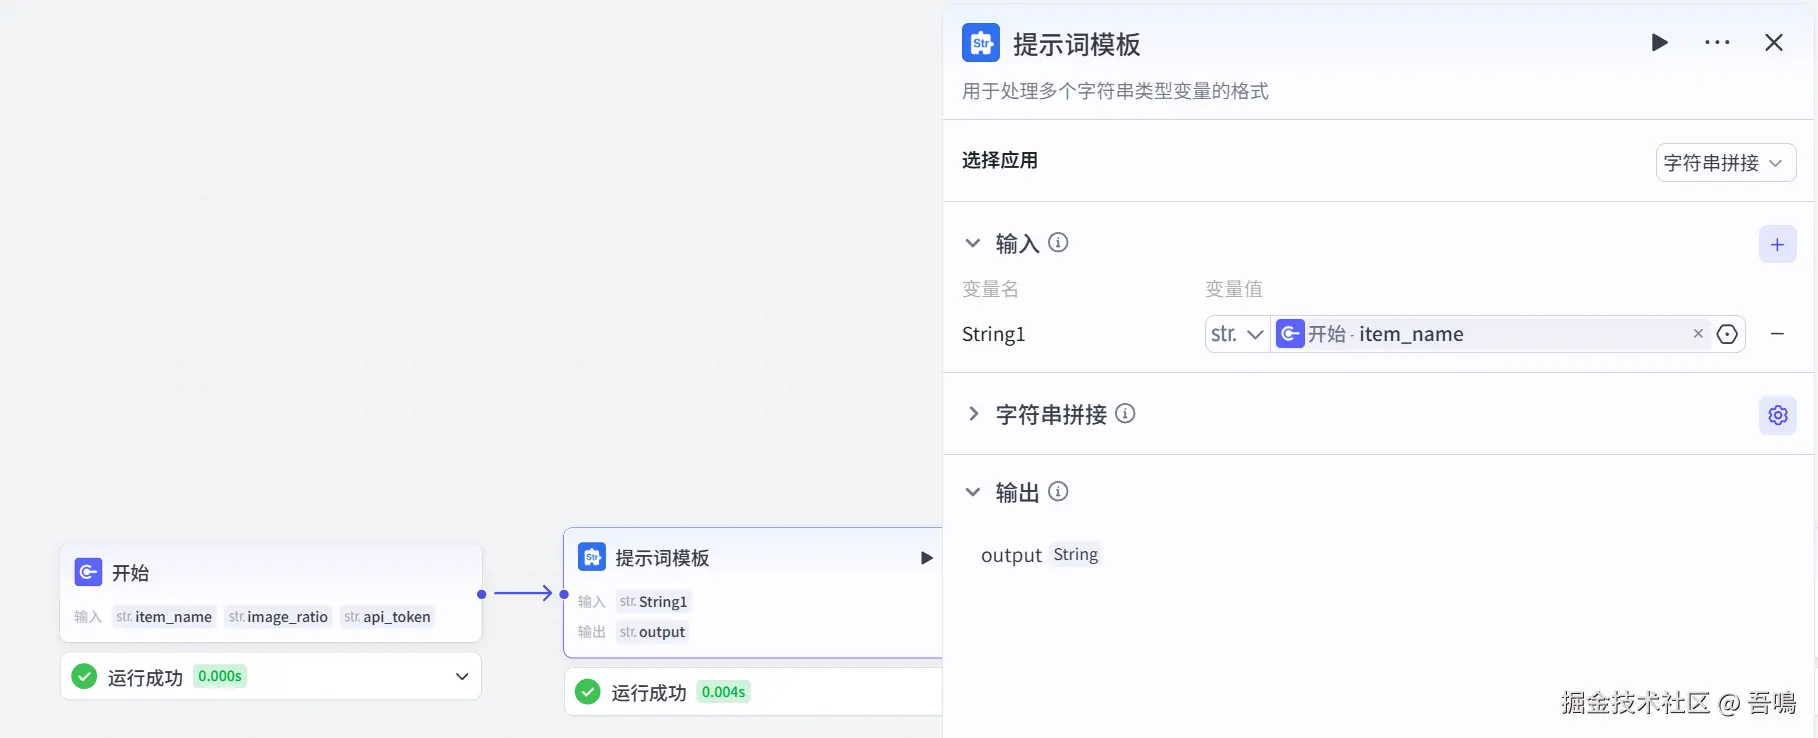The width and height of the screenshot is (1818, 738).
Task: Close the 提示词模板 settings panel
Action: click(x=1773, y=43)
